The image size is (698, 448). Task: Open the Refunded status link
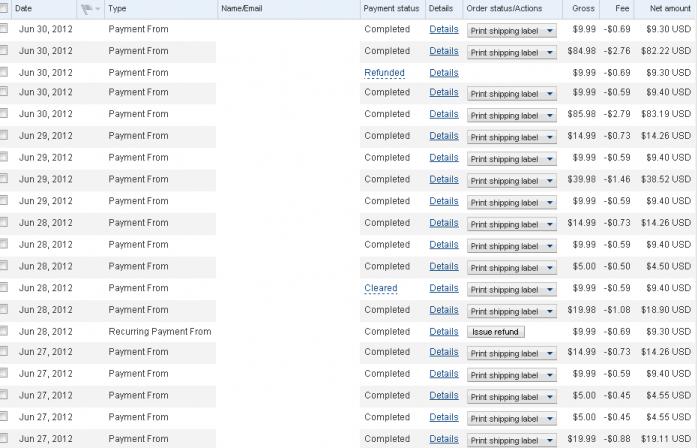(x=384, y=73)
